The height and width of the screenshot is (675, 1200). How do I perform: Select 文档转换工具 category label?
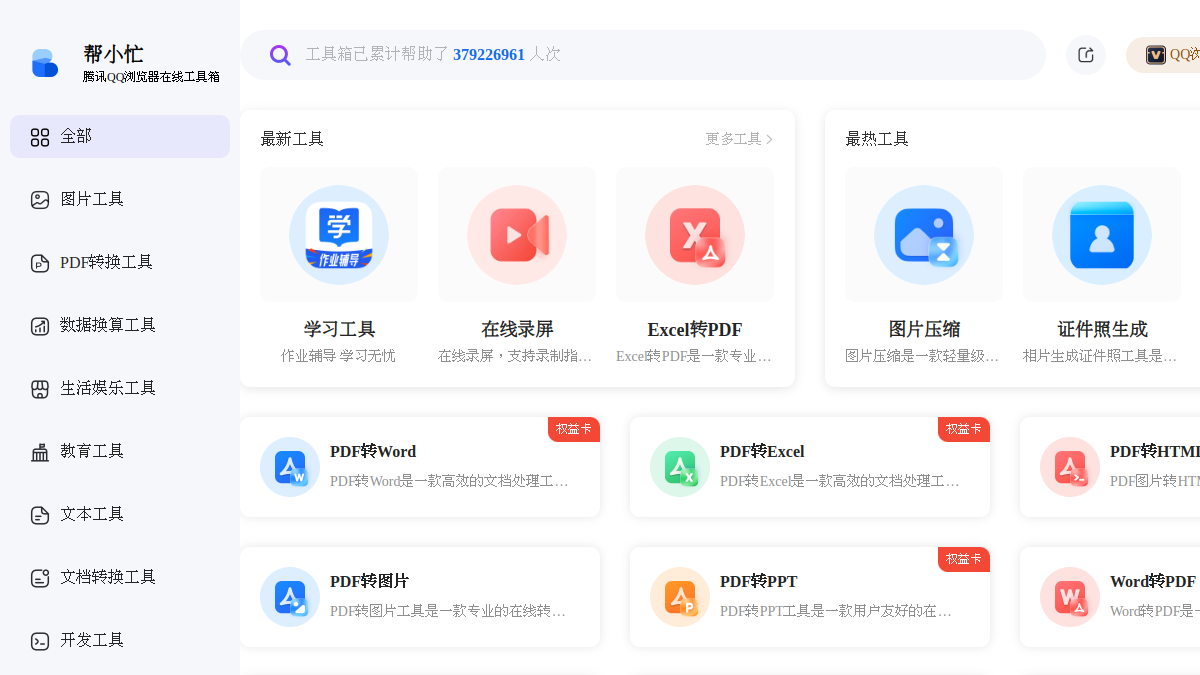pyautogui.click(x=108, y=577)
